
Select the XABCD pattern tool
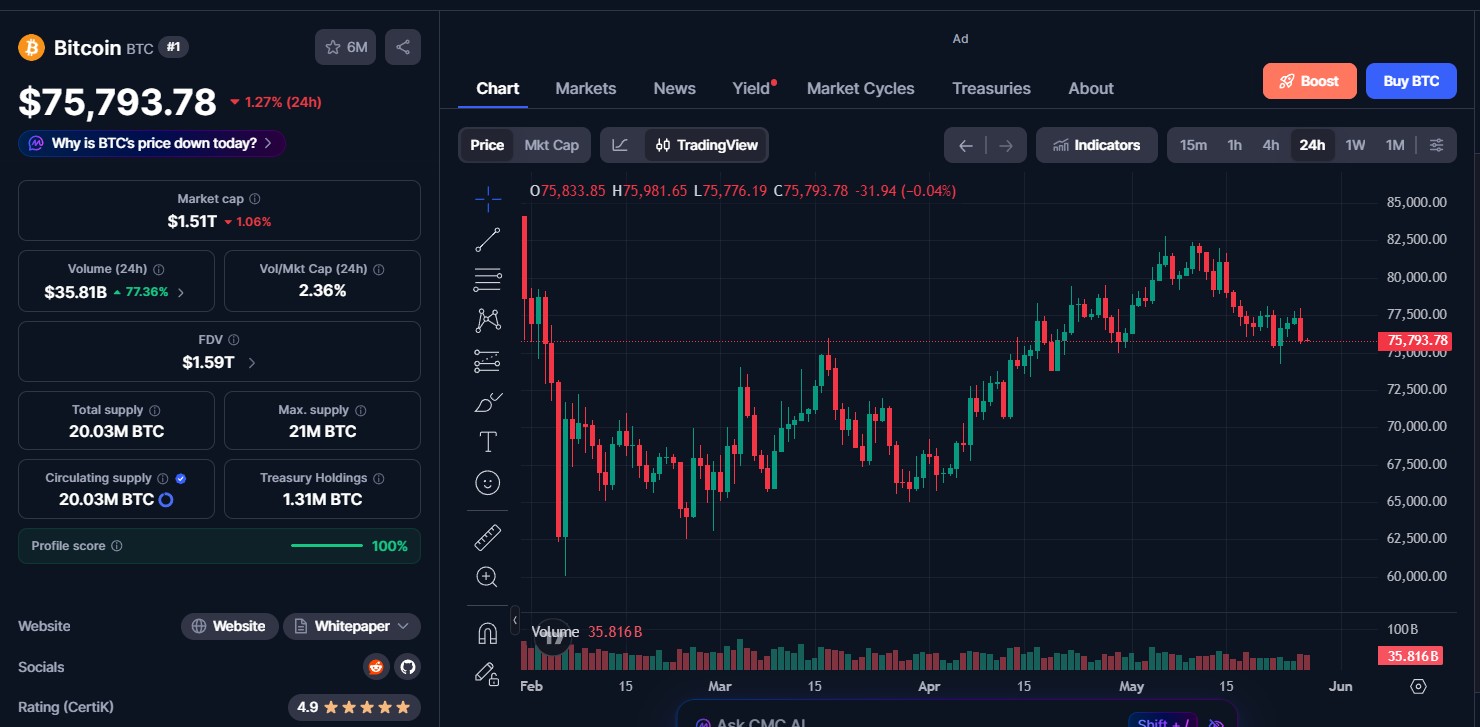pyautogui.click(x=488, y=320)
